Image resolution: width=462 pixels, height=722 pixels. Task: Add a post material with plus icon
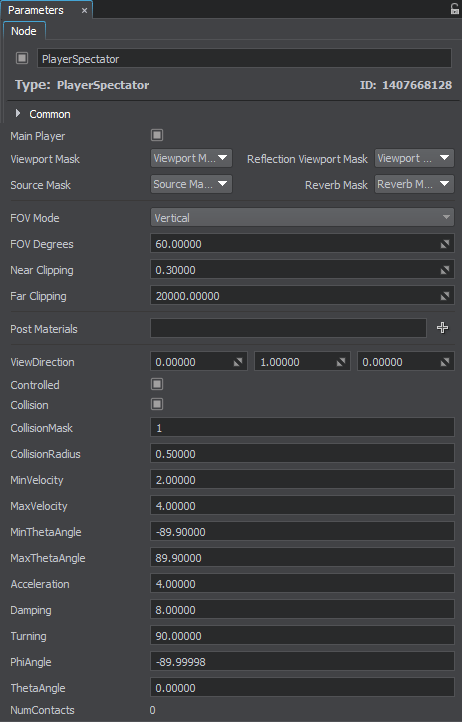click(442, 328)
